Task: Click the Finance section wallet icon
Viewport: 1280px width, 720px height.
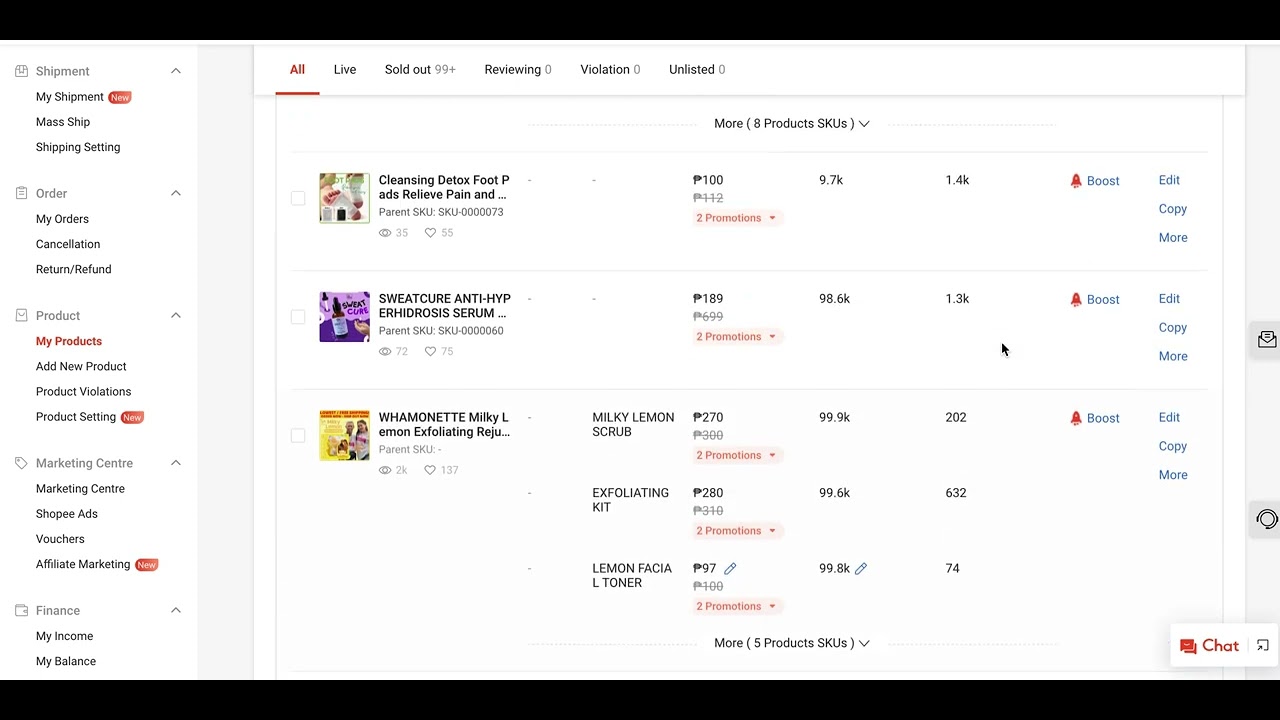Action: tap(21, 610)
